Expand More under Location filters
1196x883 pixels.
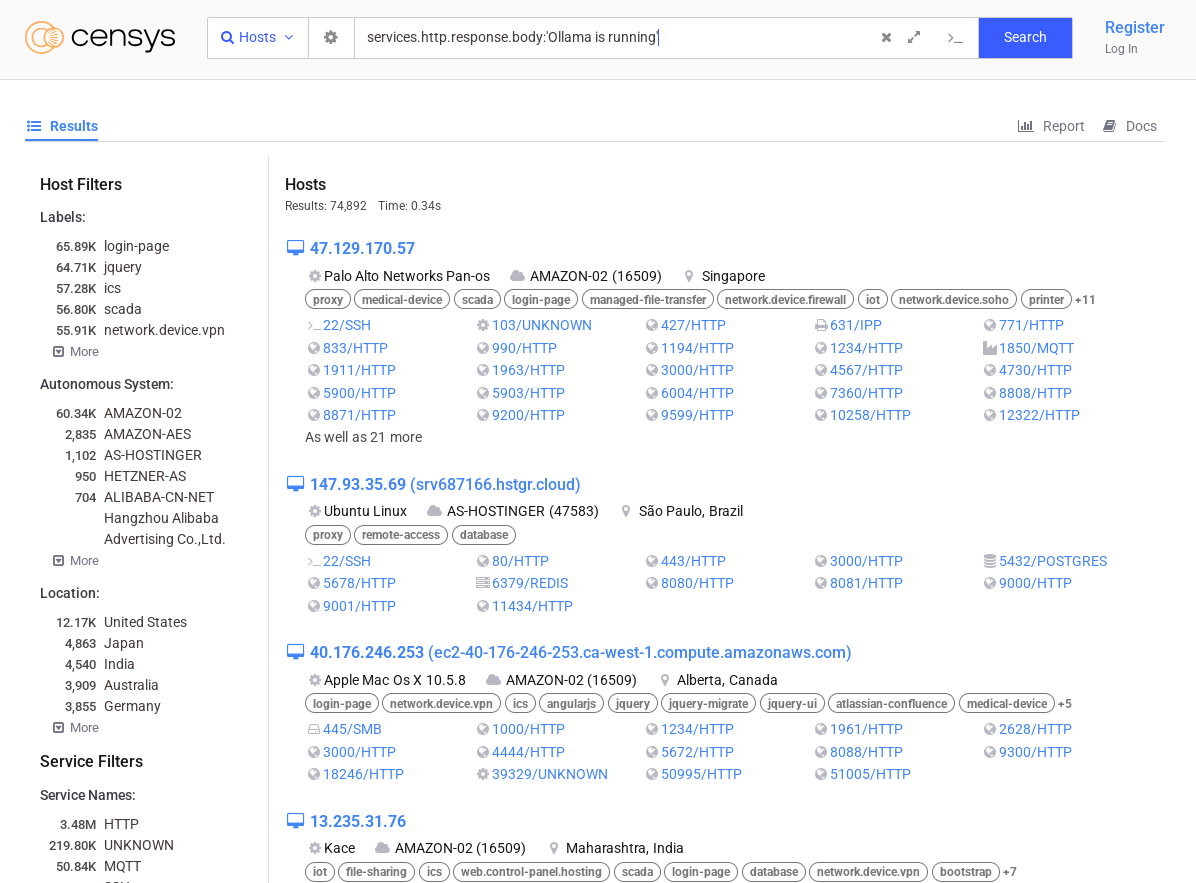(76, 728)
